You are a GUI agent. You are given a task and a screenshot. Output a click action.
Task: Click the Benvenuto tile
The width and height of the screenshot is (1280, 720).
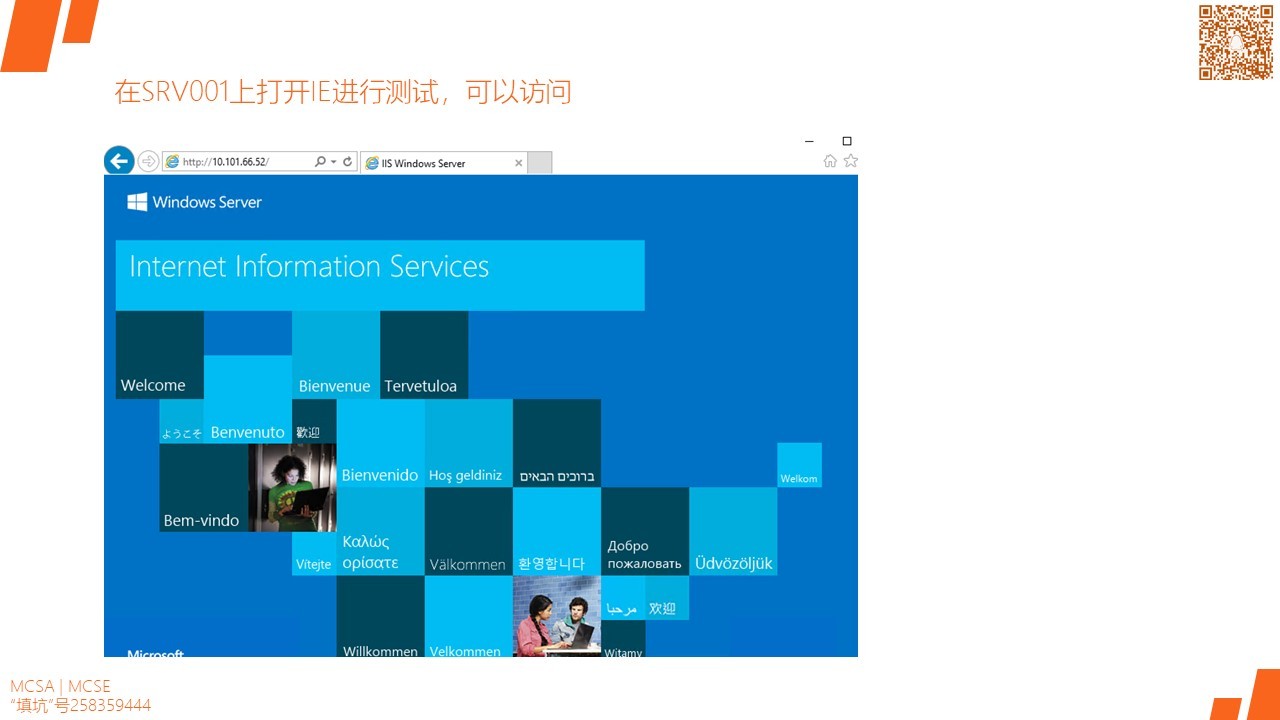pyautogui.click(x=248, y=399)
